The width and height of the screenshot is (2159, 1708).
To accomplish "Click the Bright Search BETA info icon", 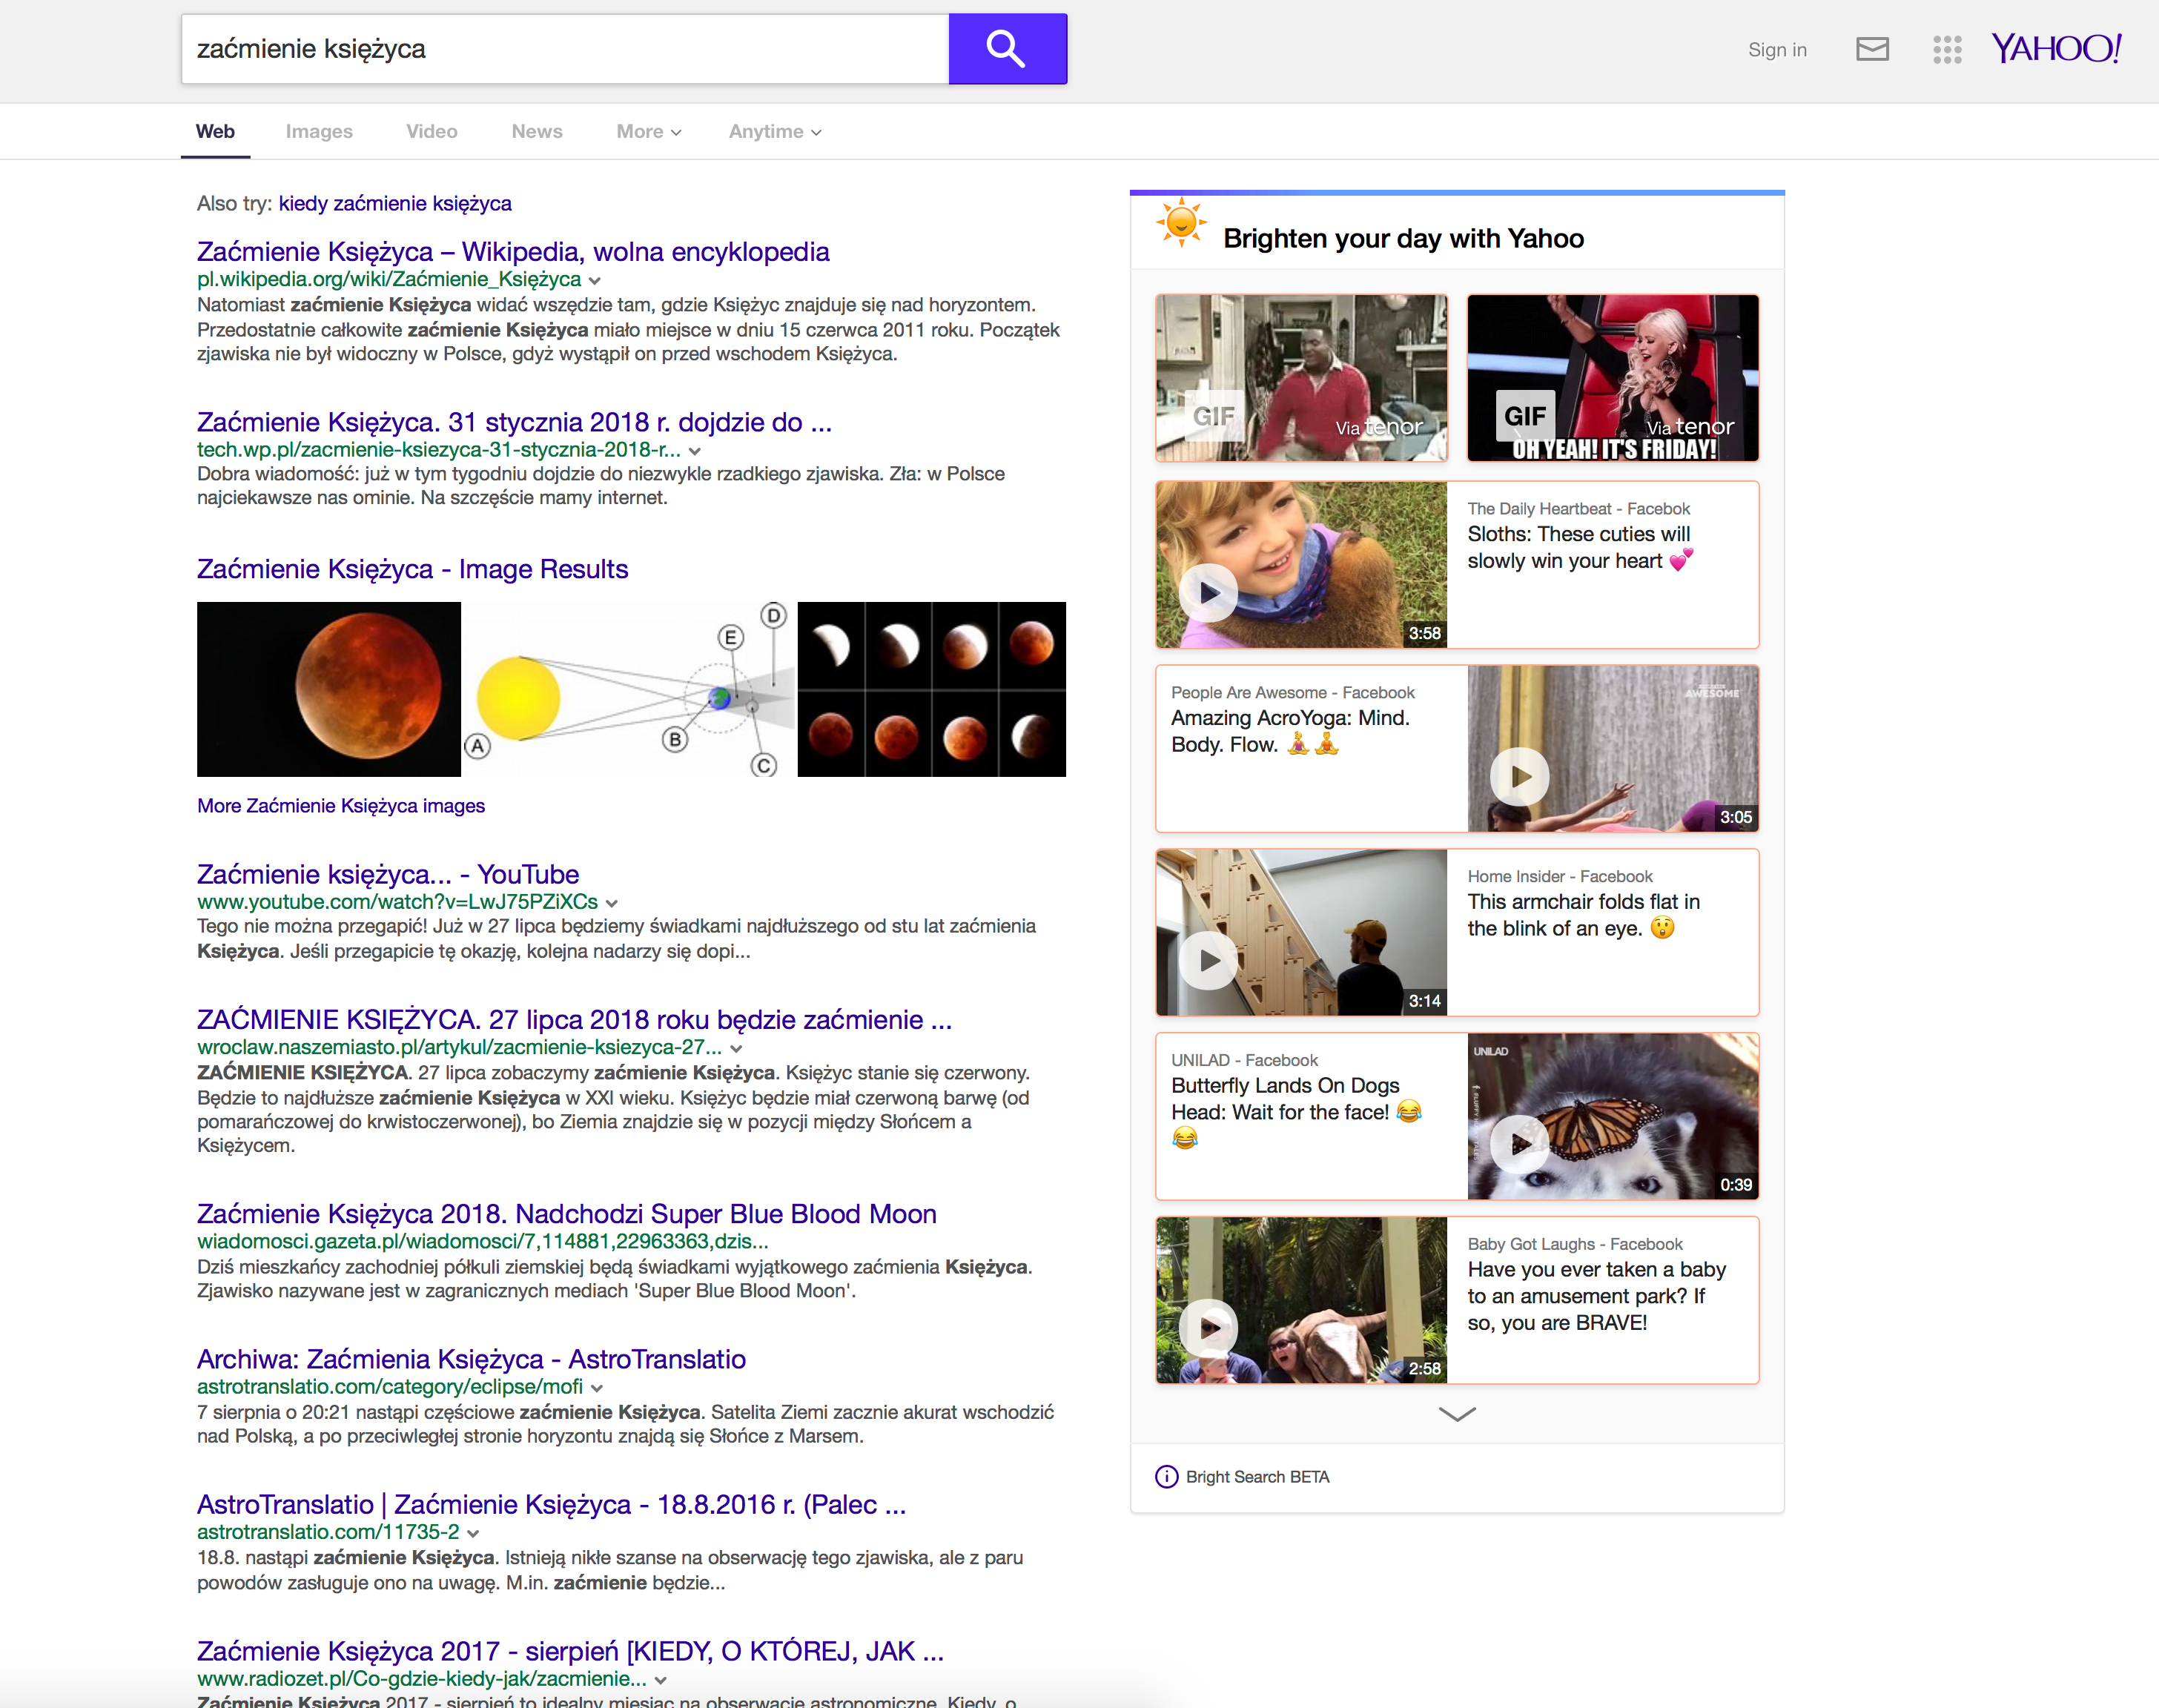I will pos(1166,1477).
